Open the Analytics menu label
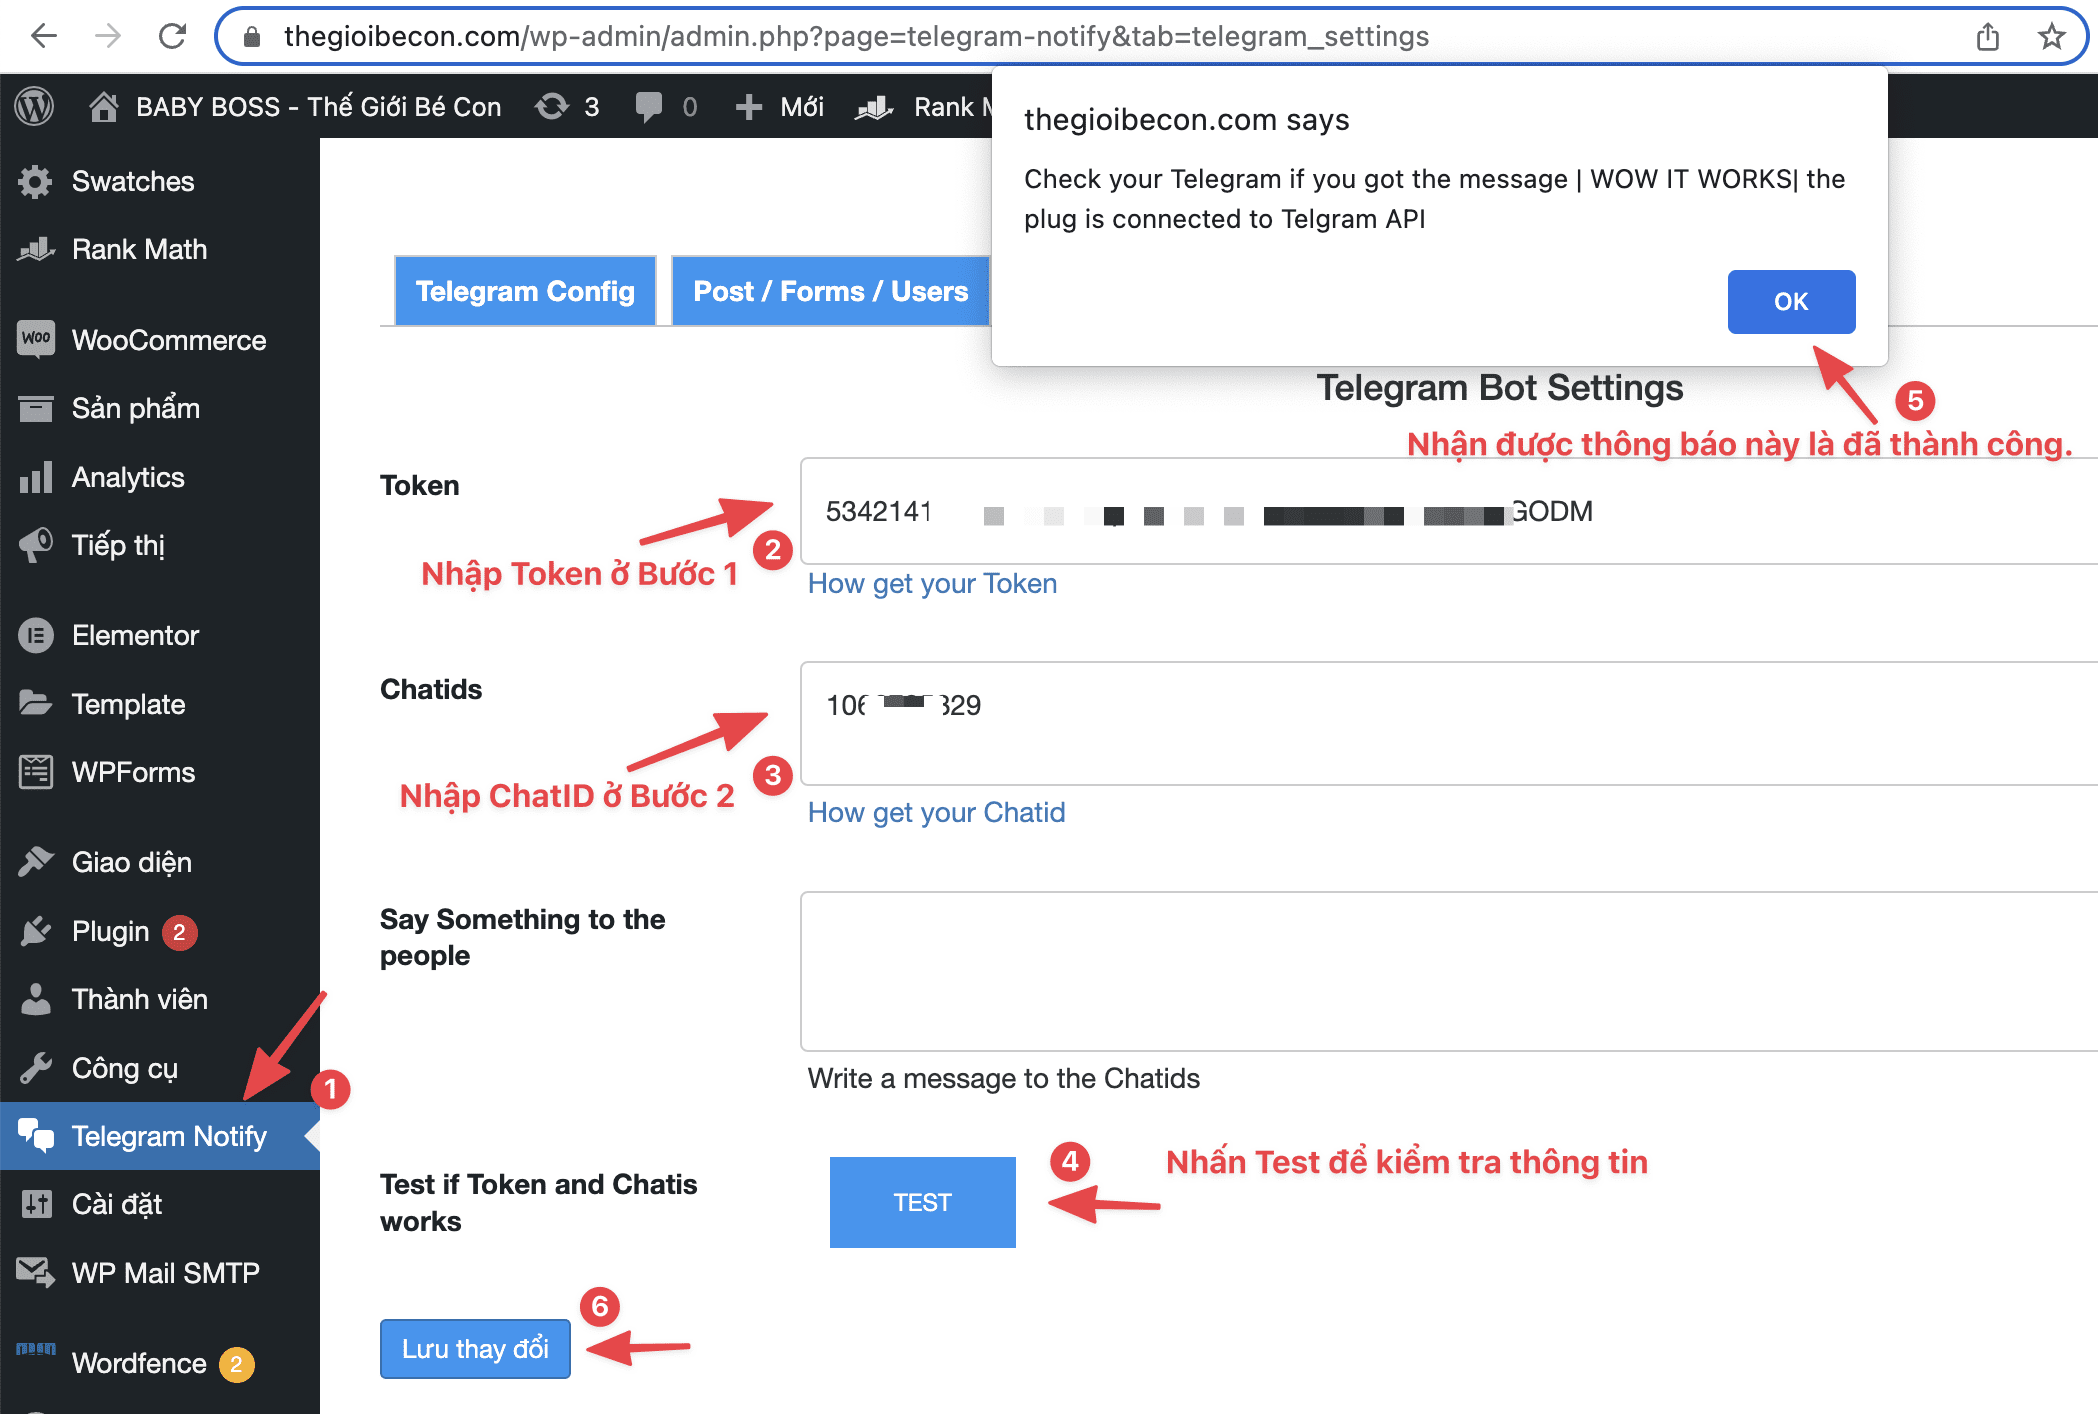This screenshot has width=2098, height=1414. pyautogui.click(x=128, y=477)
